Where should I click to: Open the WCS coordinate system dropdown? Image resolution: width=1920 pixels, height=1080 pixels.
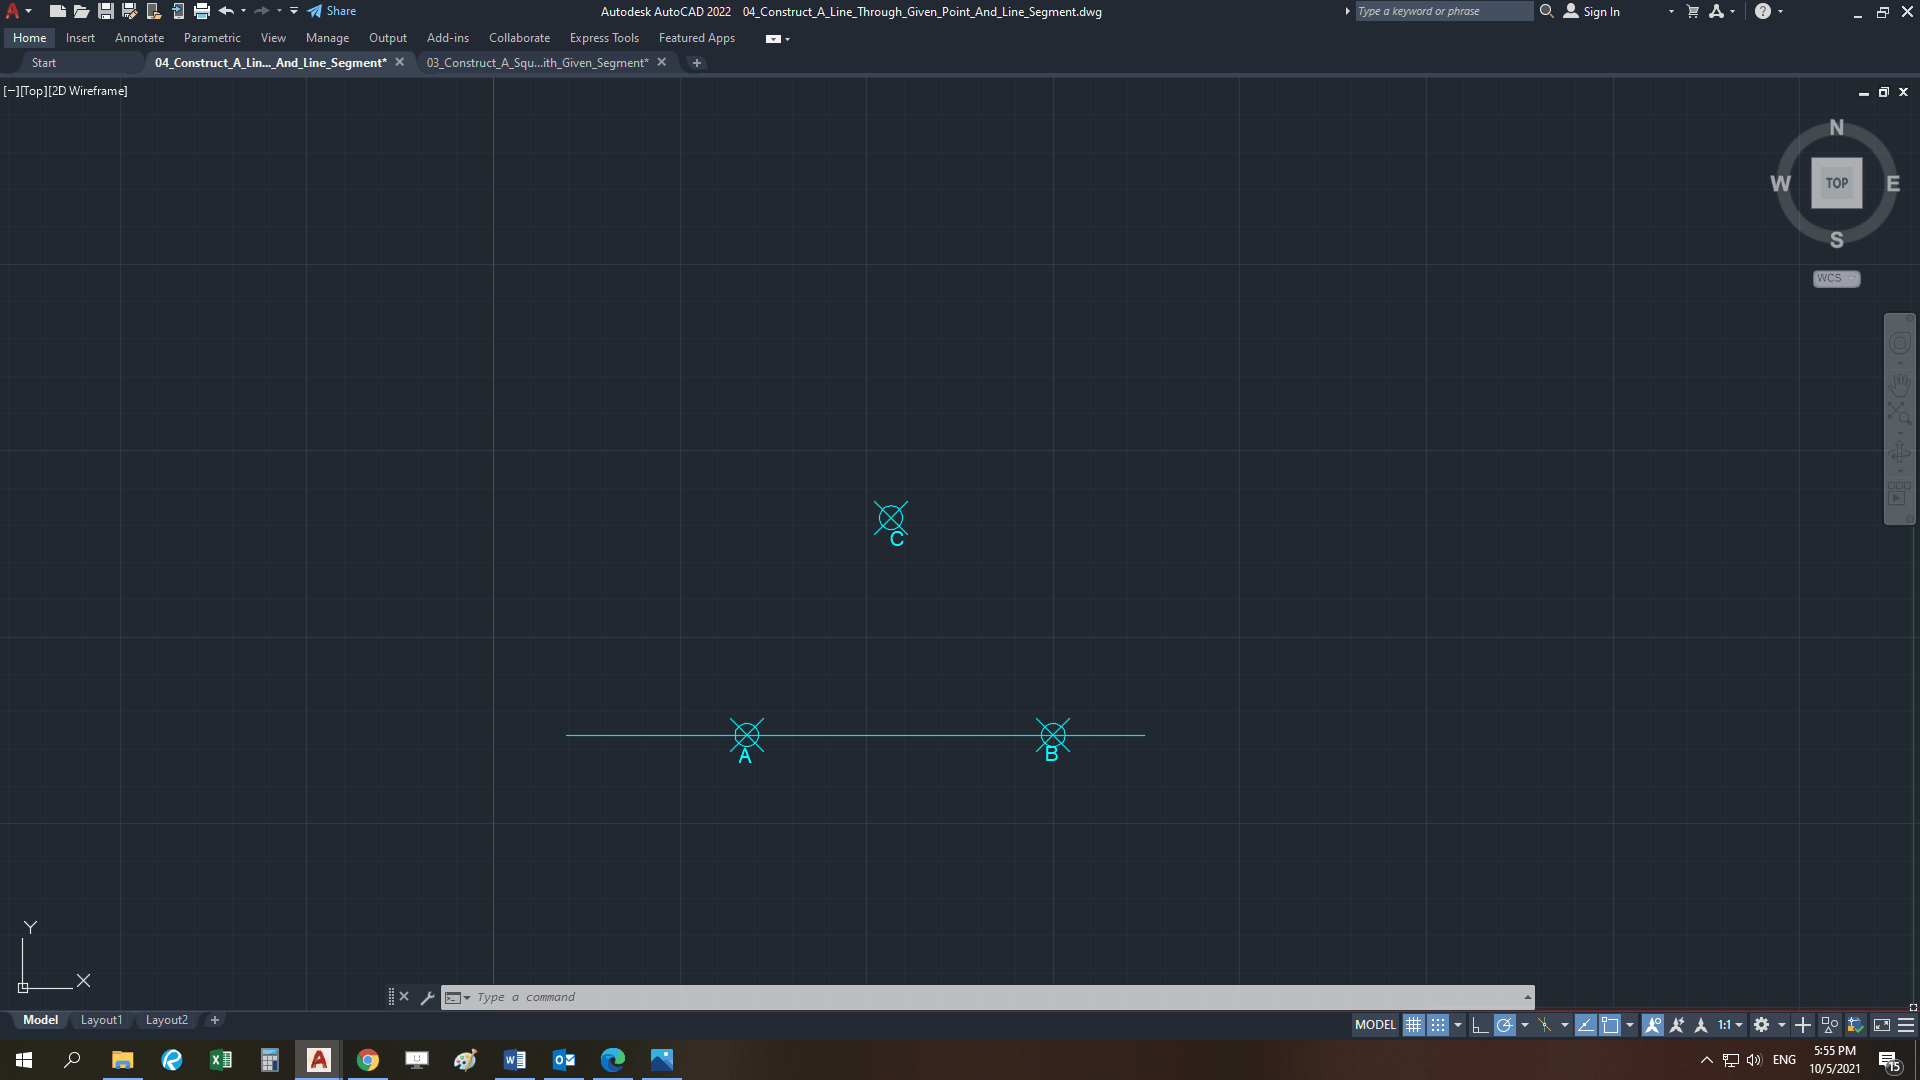1836,278
